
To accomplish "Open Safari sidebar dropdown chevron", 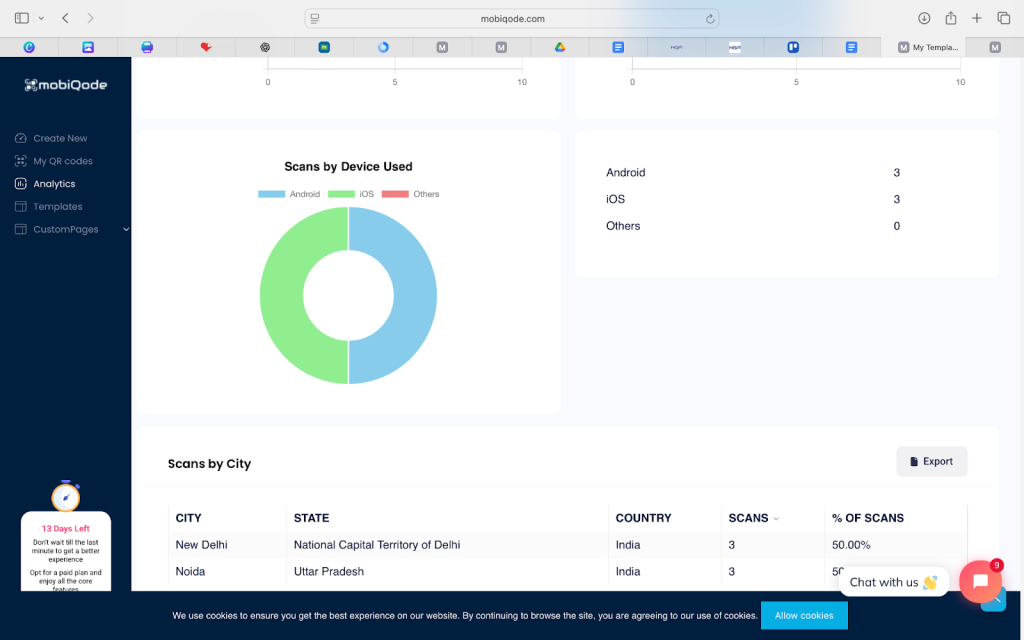I will click(41, 18).
